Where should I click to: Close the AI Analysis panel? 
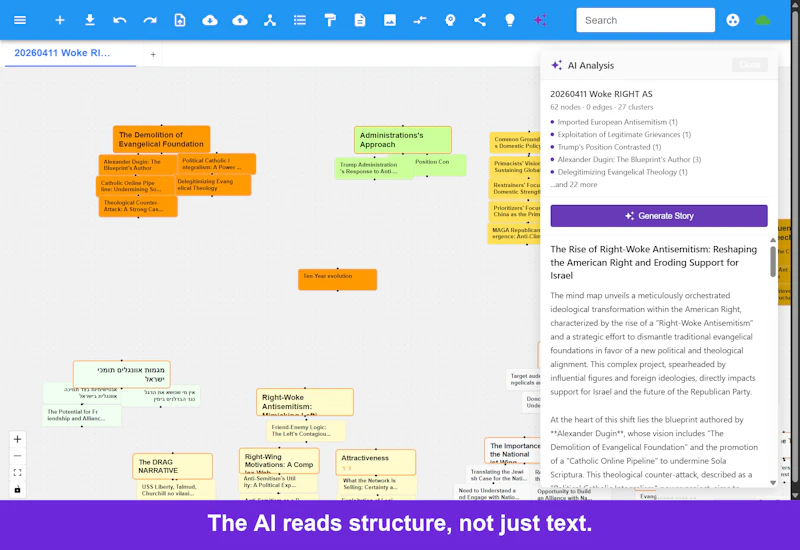pos(749,65)
